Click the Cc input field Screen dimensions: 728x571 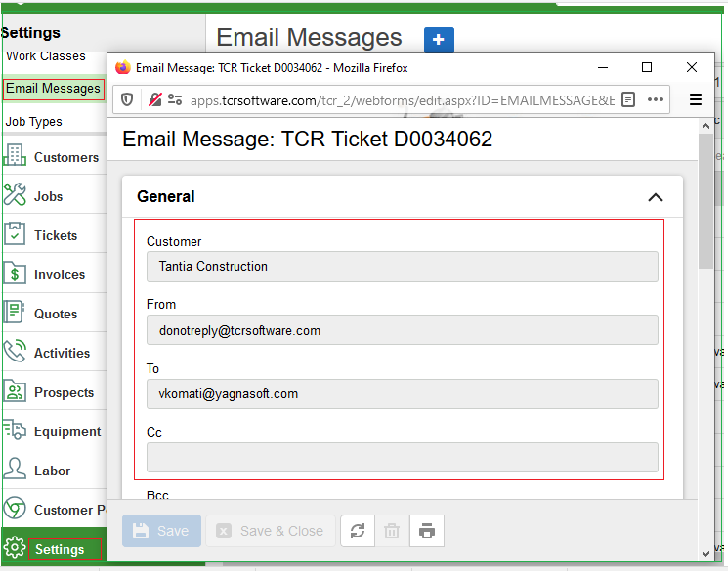[402, 457]
